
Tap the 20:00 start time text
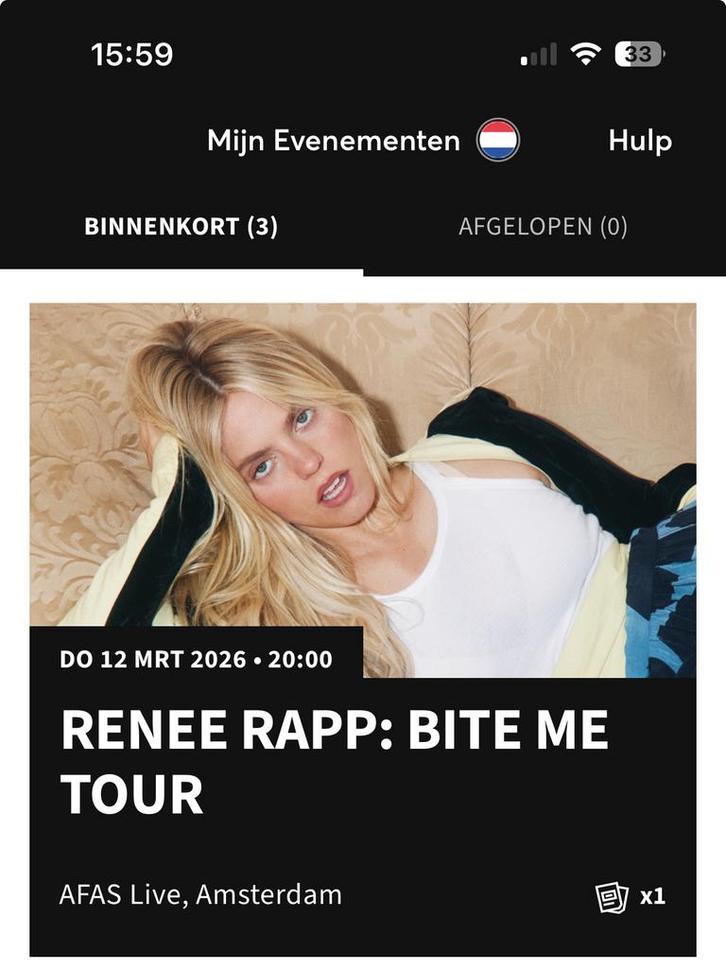[x=300, y=659]
